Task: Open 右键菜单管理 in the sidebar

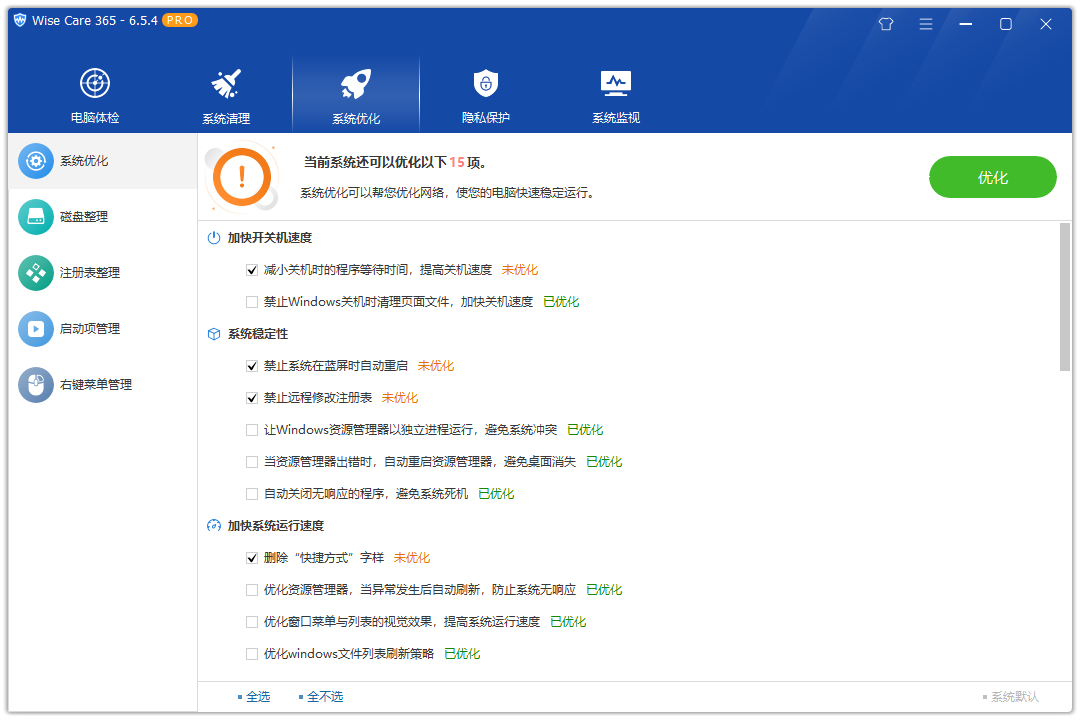Action: [103, 384]
